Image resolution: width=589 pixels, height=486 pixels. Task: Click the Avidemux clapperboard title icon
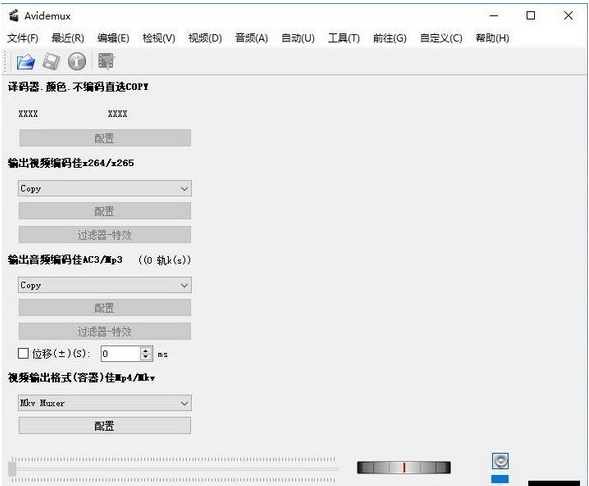click(14, 16)
